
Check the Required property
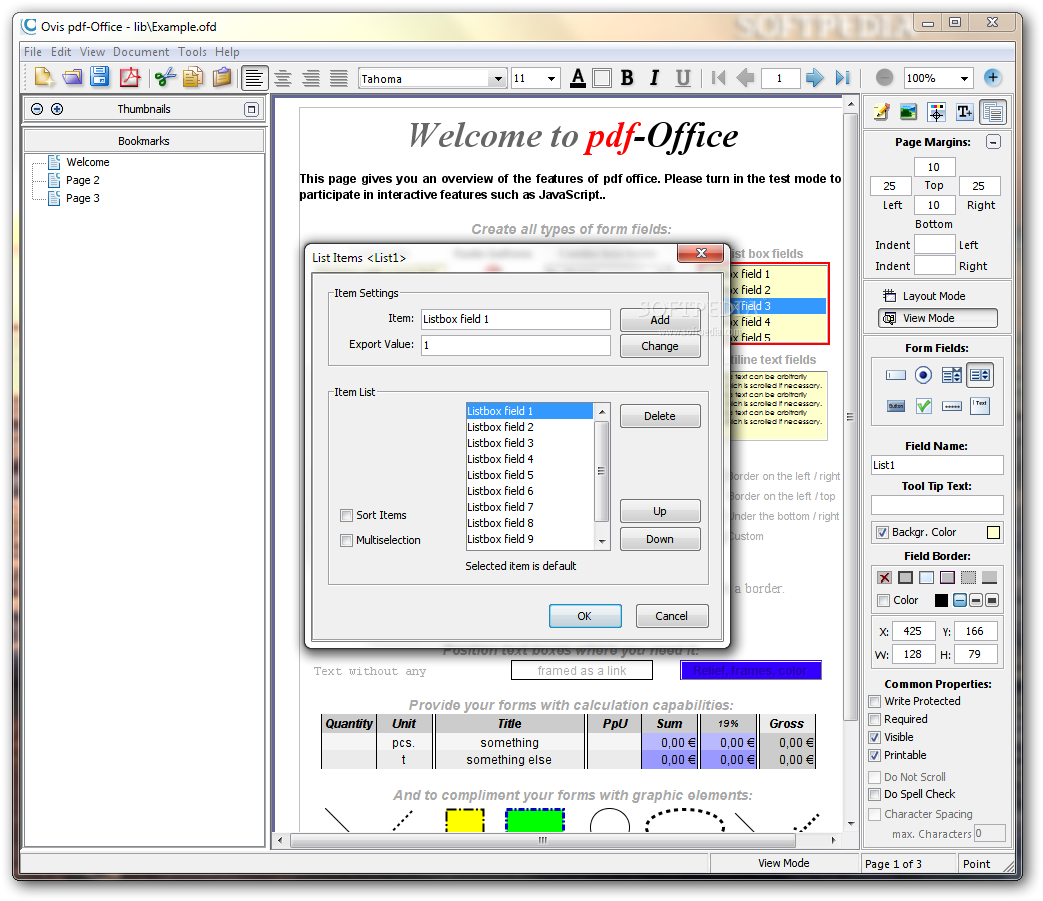pyautogui.click(x=875, y=719)
